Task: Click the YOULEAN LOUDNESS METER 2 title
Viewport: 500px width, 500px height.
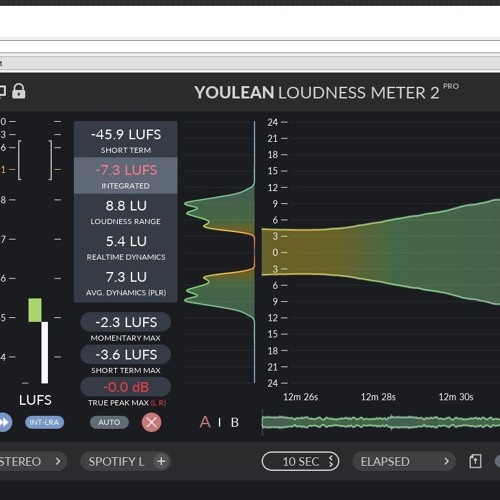Action: click(x=316, y=93)
